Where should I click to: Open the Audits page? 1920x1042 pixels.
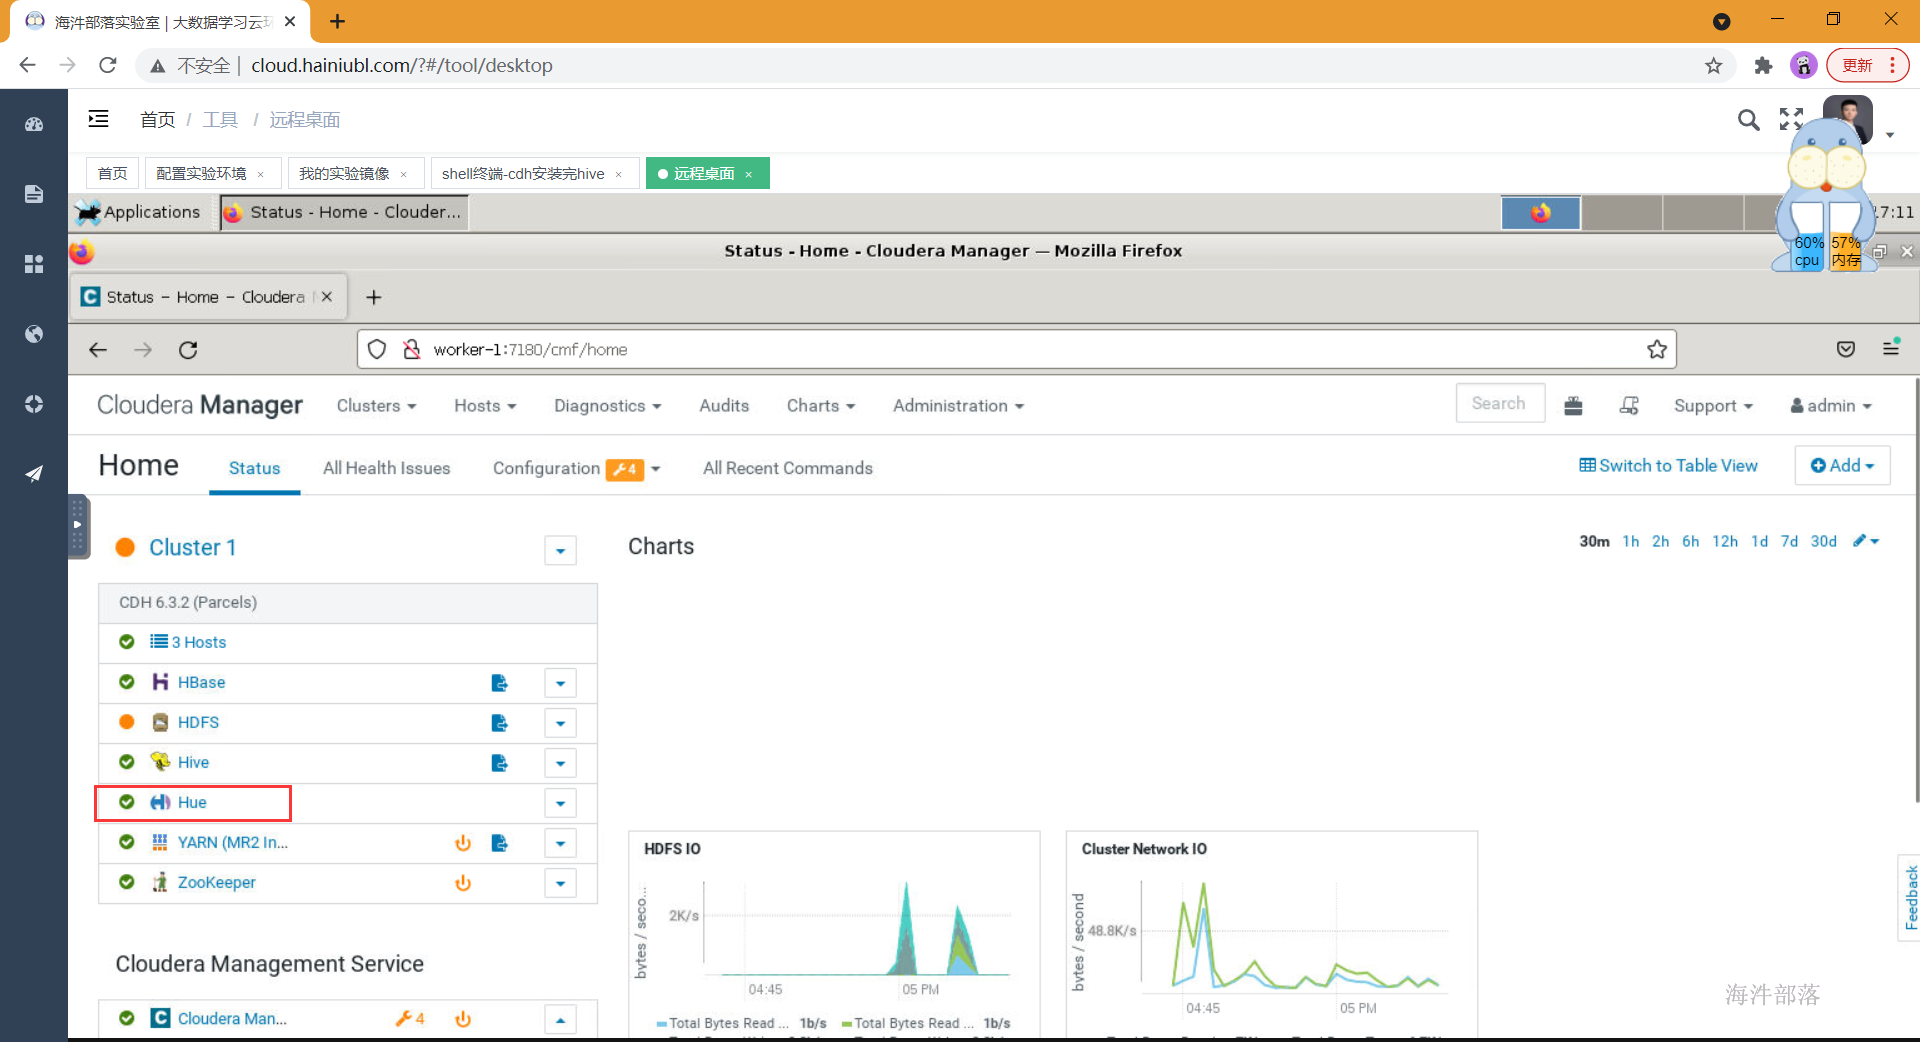[x=724, y=405]
